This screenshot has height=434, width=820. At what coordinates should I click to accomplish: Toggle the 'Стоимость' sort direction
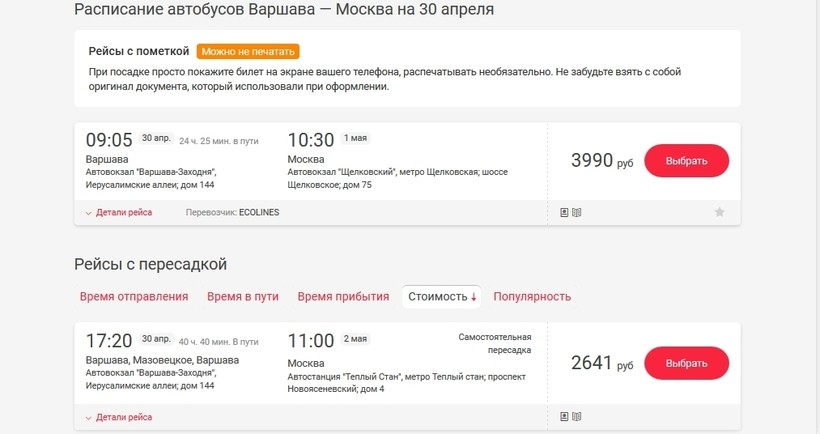coord(442,296)
